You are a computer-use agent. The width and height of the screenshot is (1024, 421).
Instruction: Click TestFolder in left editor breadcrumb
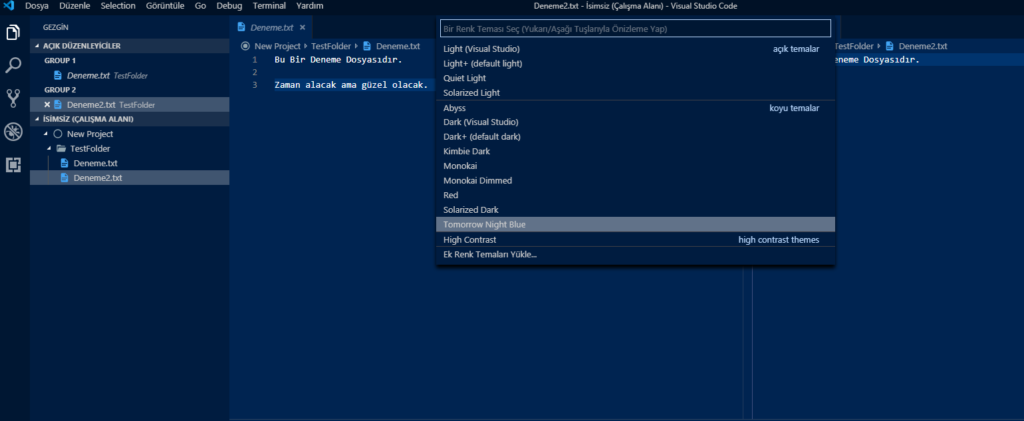(x=330, y=46)
